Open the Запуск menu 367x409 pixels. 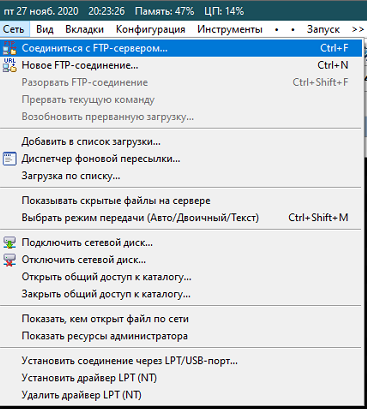[x=323, y=29]
